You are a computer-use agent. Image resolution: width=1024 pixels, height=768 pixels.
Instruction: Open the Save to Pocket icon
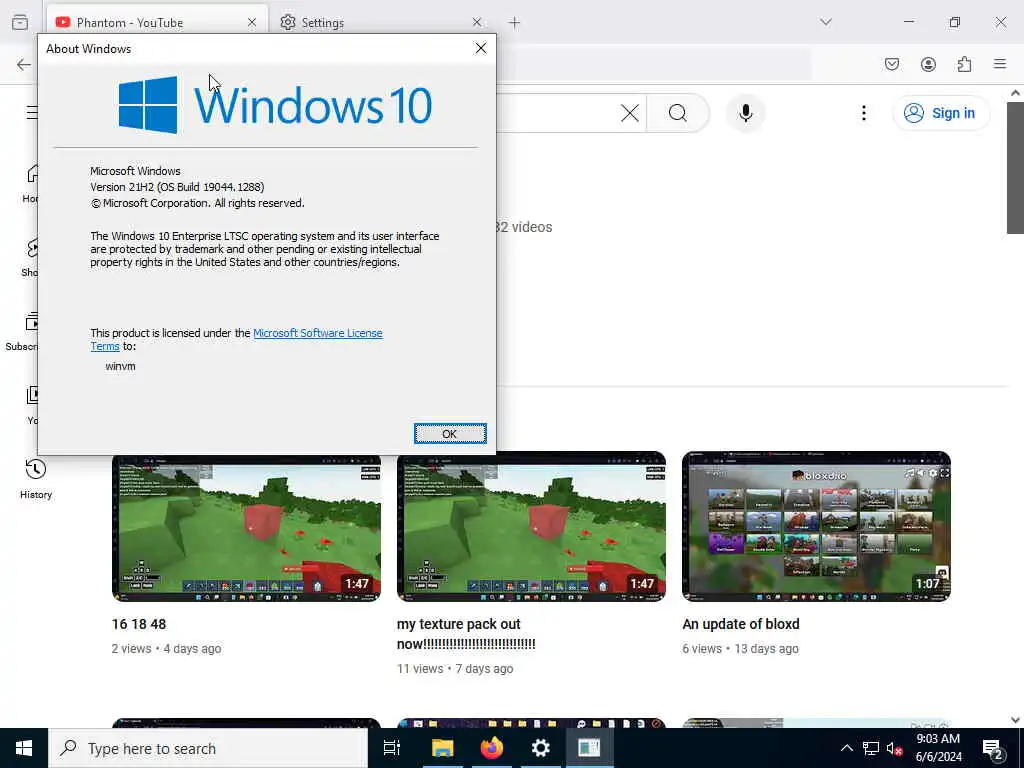[892, 64]
